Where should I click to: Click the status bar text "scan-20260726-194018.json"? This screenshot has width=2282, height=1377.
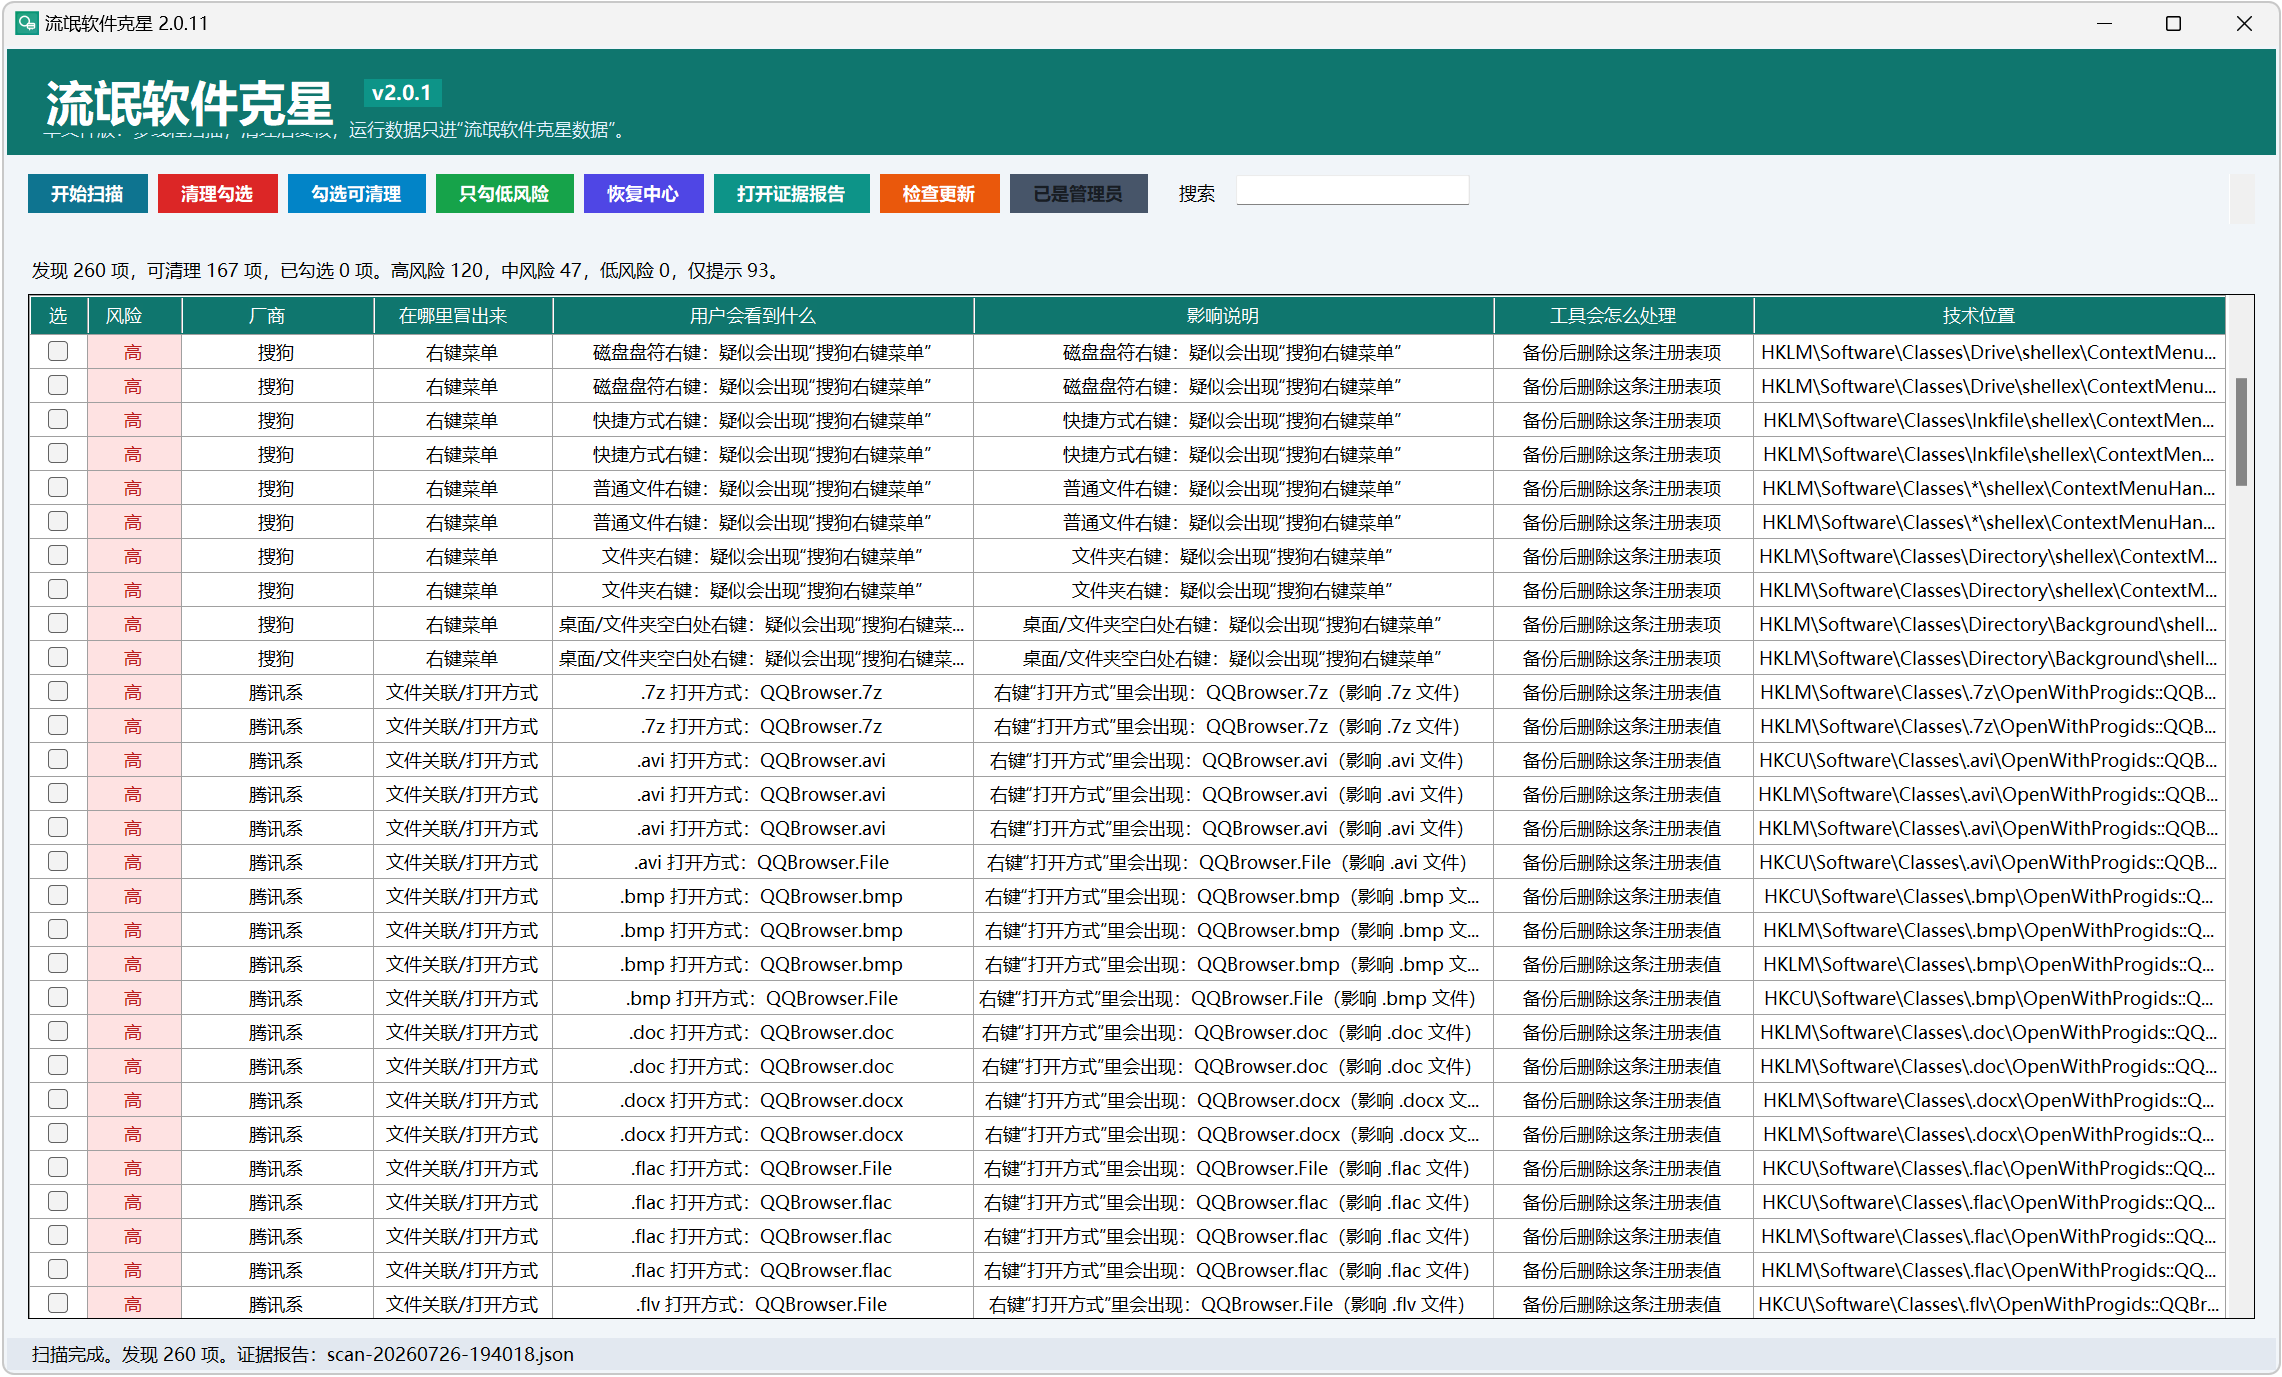[x=450, y=1355]
